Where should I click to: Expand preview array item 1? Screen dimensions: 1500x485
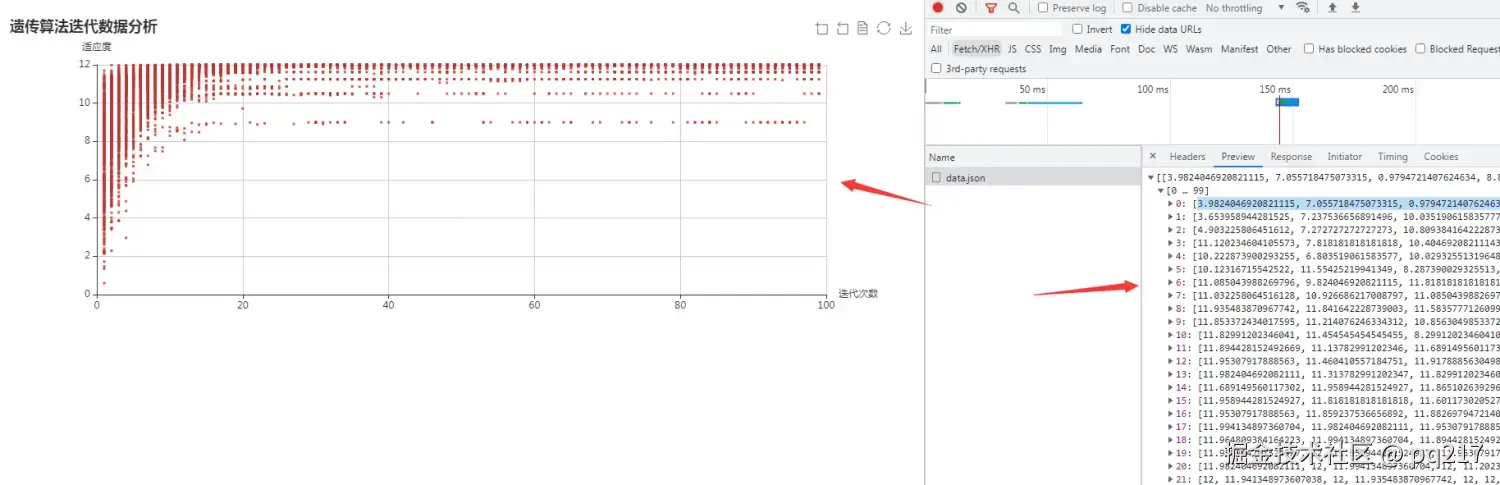[x=1171, y=216]
